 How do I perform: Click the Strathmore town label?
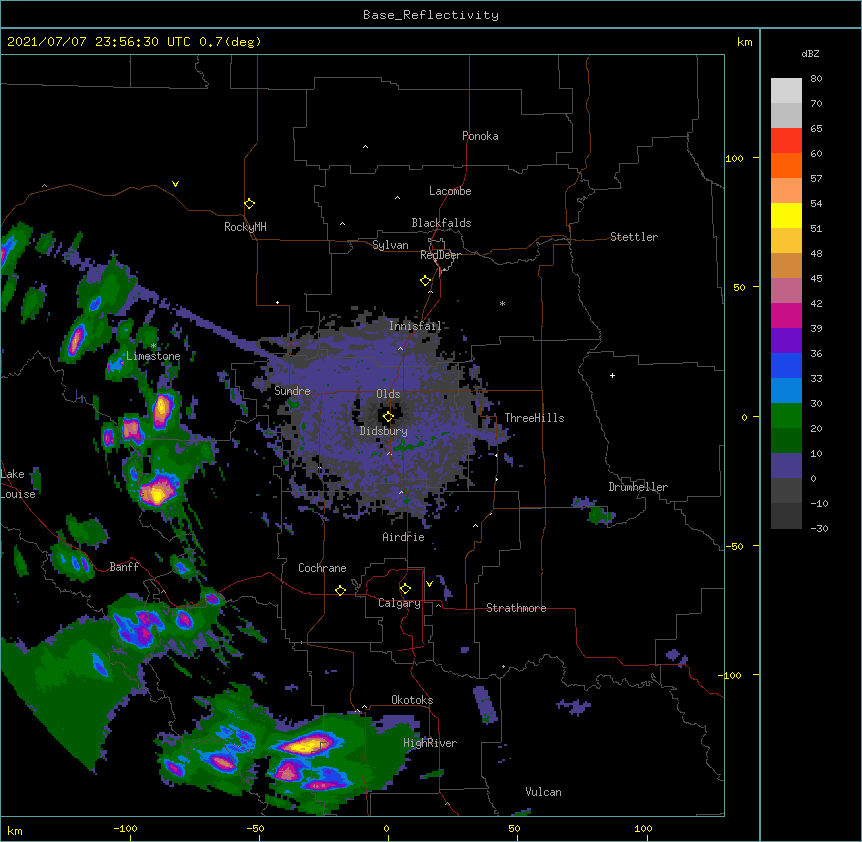pyautogui.click(x=516, y=608)
